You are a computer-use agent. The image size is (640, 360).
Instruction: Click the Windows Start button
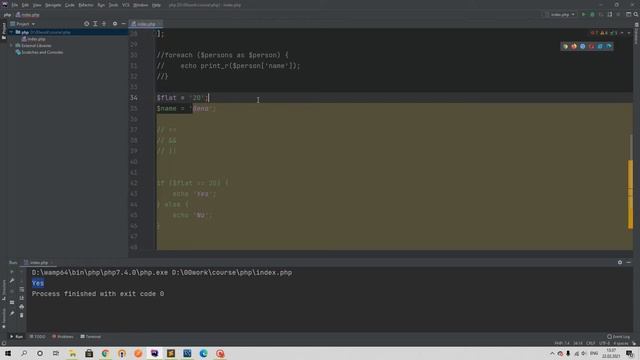(8, 353)
